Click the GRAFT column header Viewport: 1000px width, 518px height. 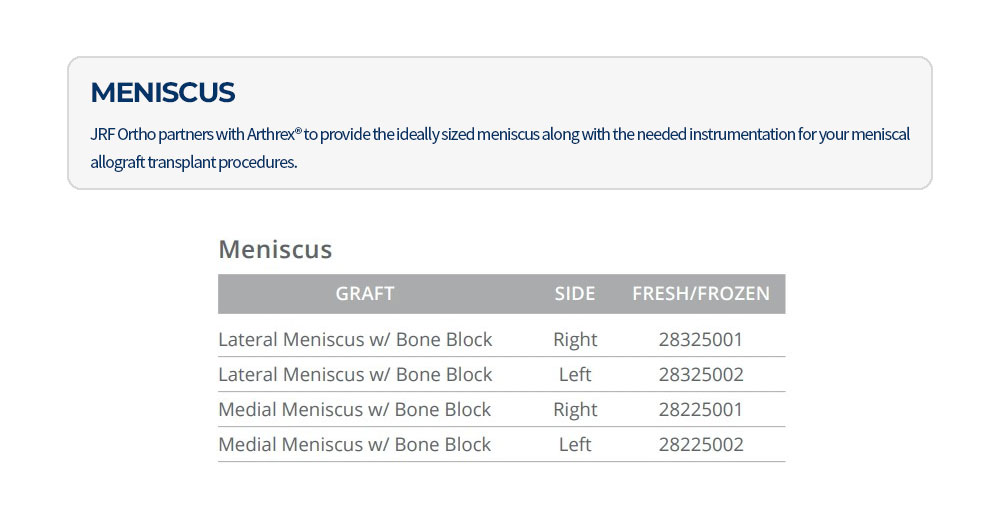[x=365, y=294]
